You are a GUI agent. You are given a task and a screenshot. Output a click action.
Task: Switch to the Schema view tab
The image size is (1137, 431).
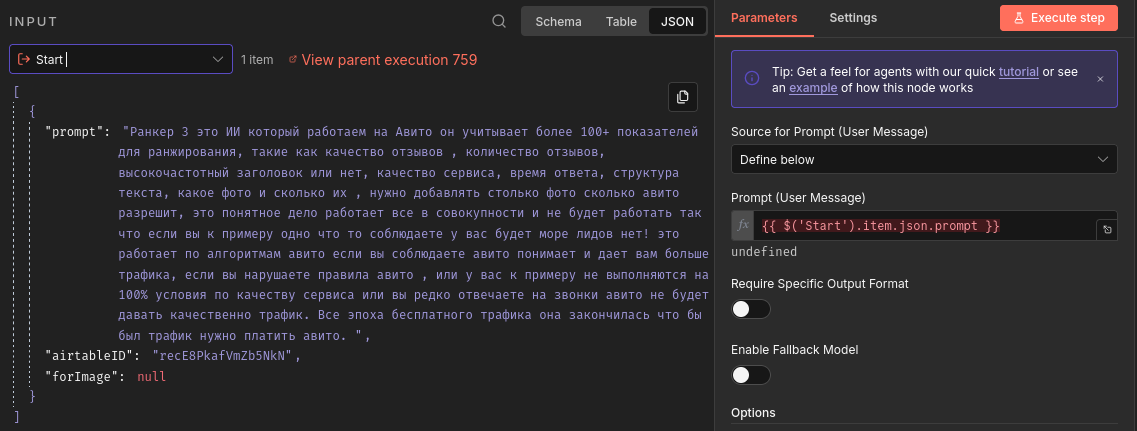558,21
